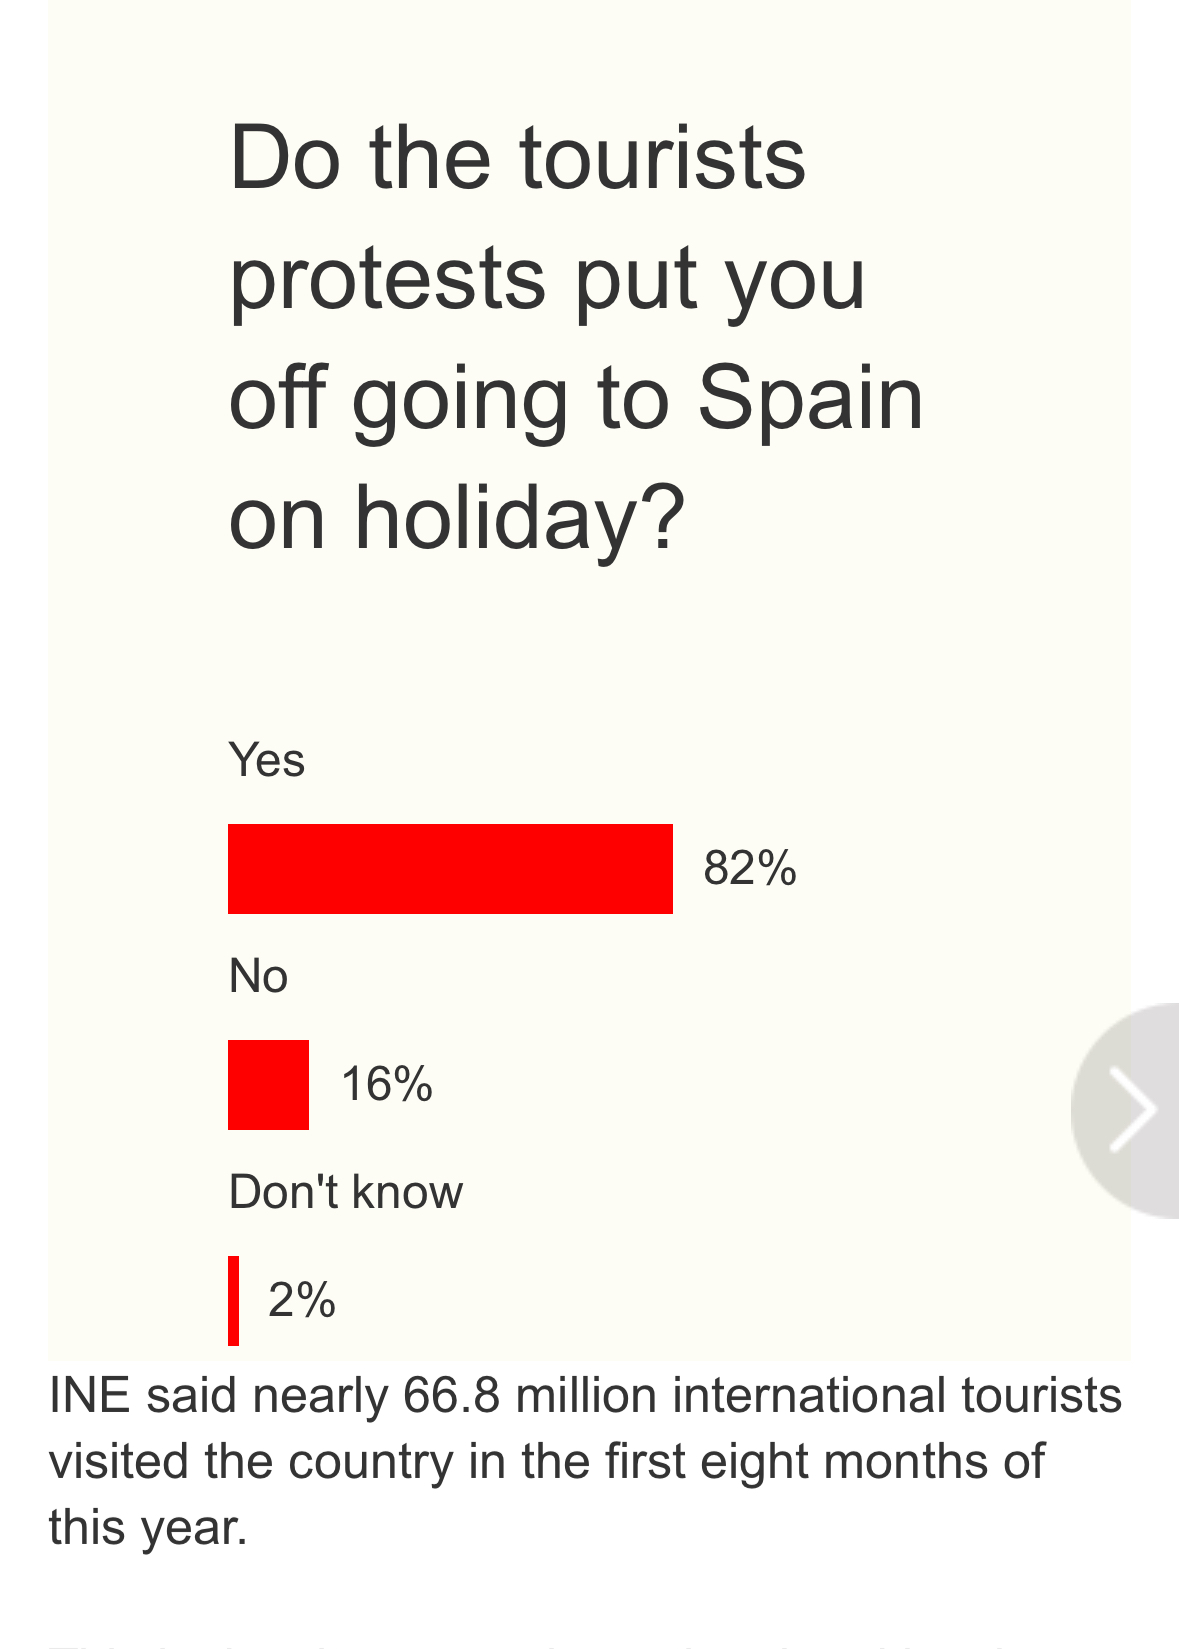
Task: Click the thin Don't know bar
Action: pyautogui.click(x=234, y=1300)
